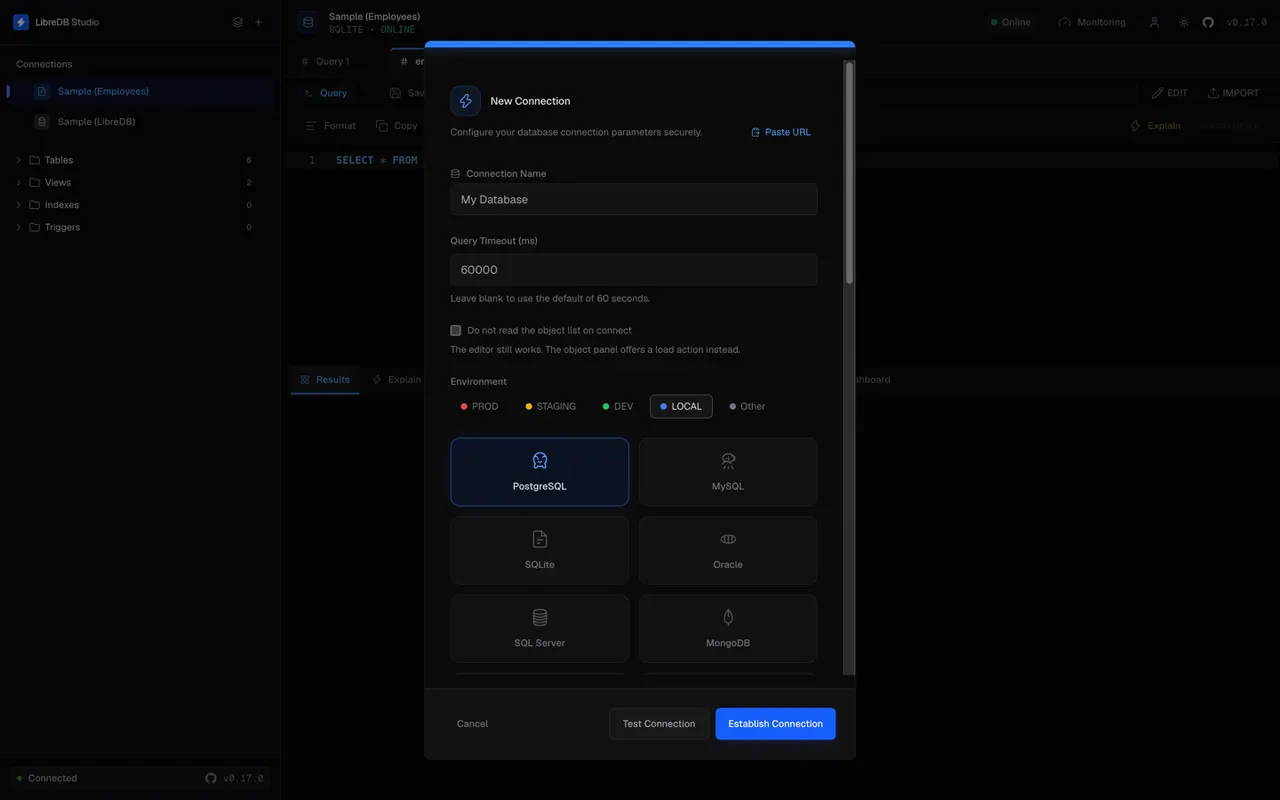Select the PROD environment
The width and height of the screenshot is (1280, 800).
pos(479,406)
